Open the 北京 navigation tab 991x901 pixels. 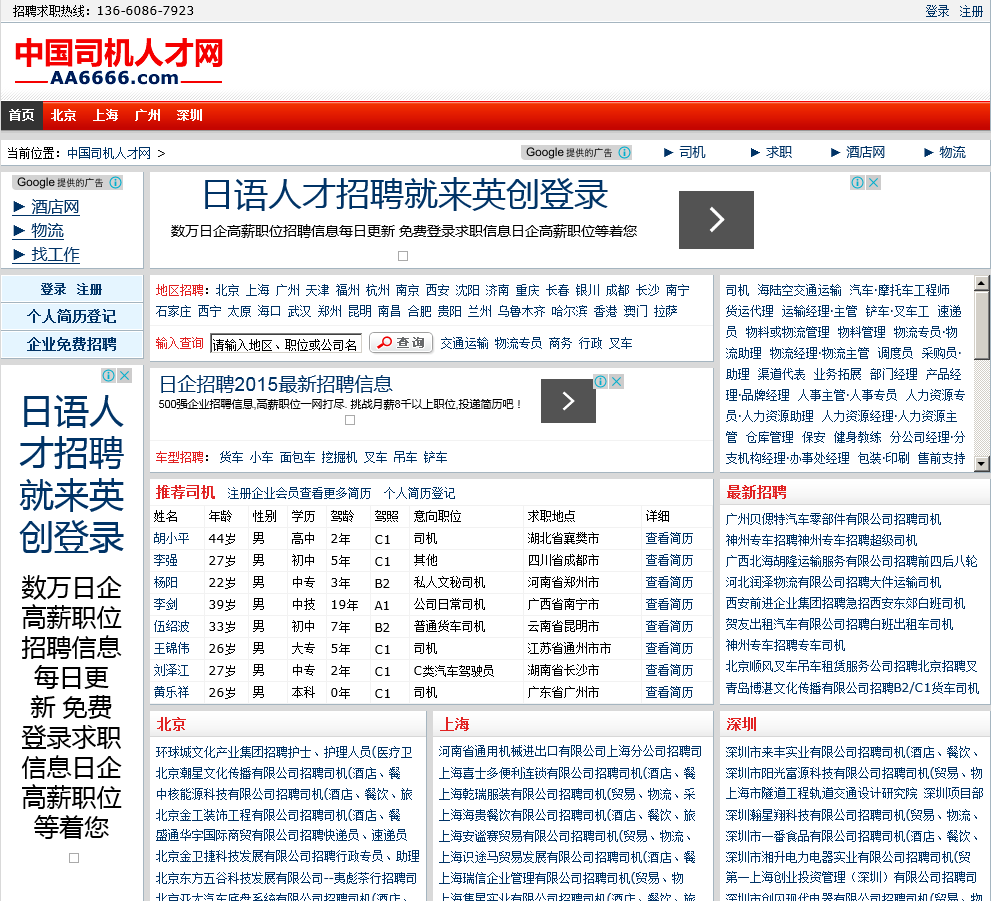[63, 116]
